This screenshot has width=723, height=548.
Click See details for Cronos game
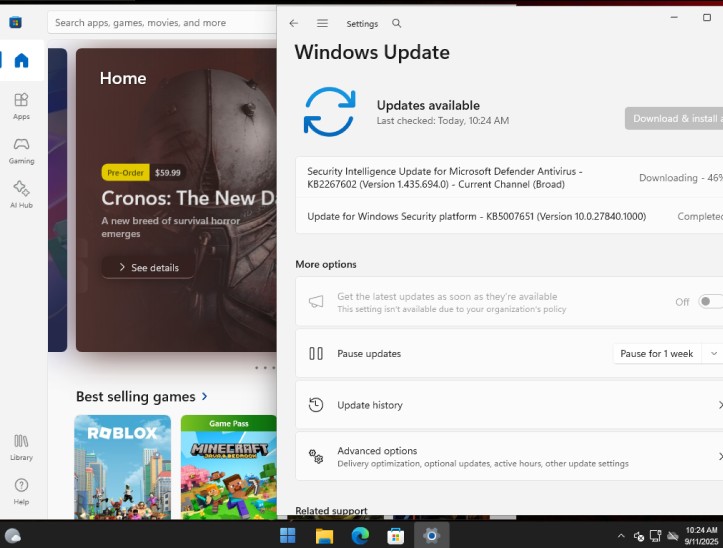pyautogui.click(x=148, y=268)
